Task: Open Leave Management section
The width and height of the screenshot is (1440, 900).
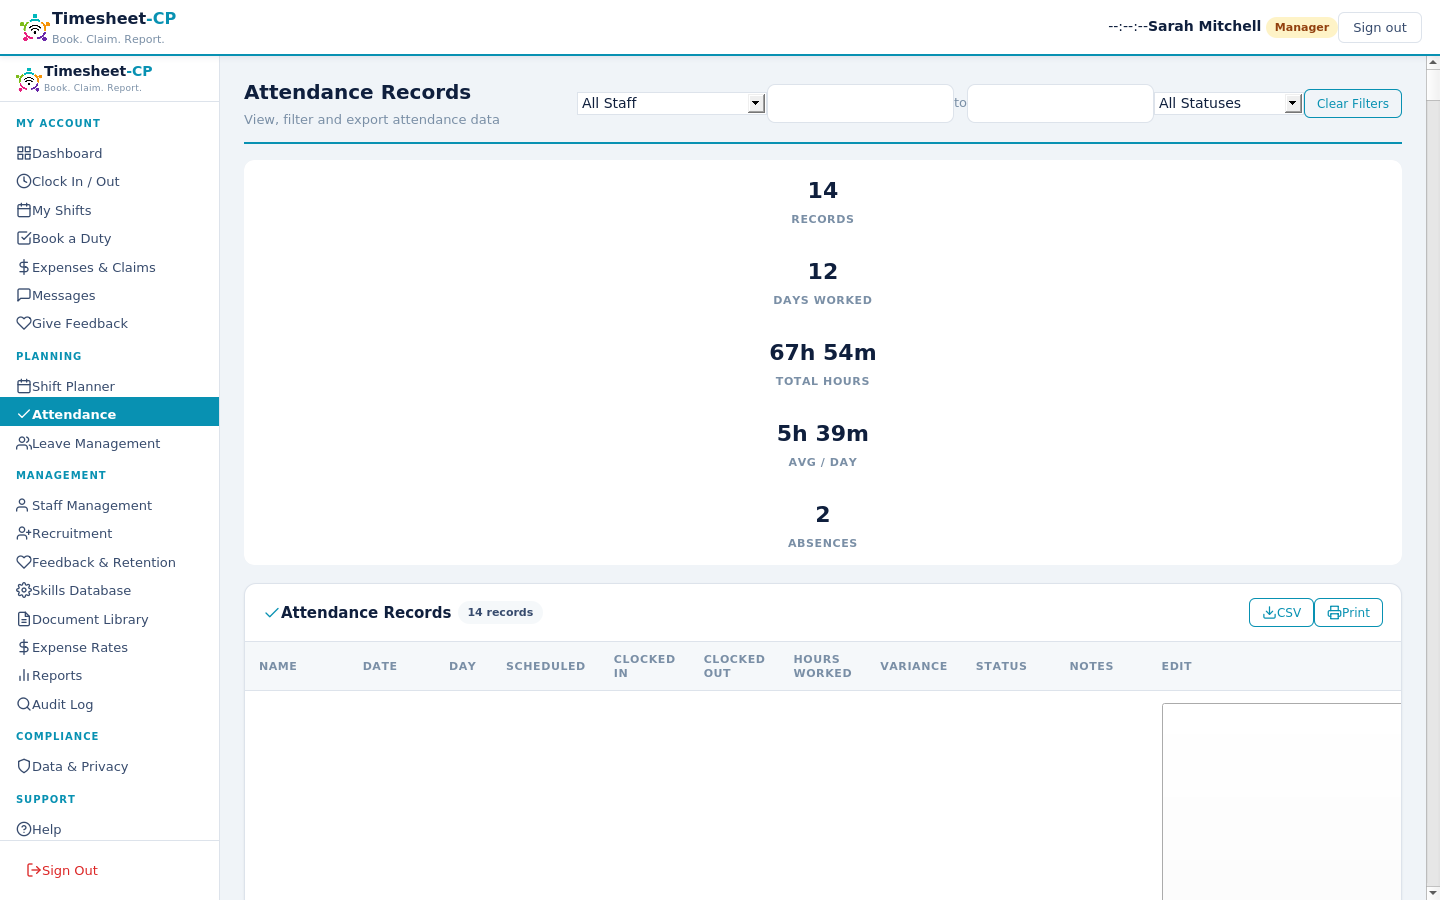Action: [109, 443]
